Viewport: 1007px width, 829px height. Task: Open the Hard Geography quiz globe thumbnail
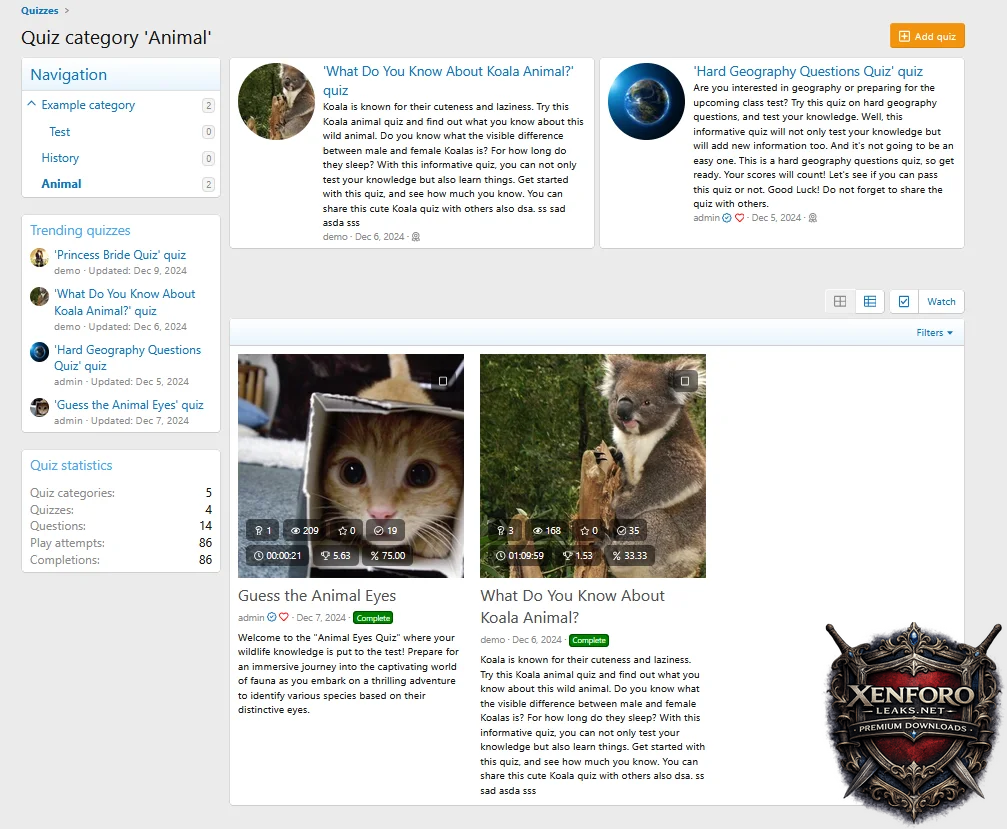tap(646, 101)
